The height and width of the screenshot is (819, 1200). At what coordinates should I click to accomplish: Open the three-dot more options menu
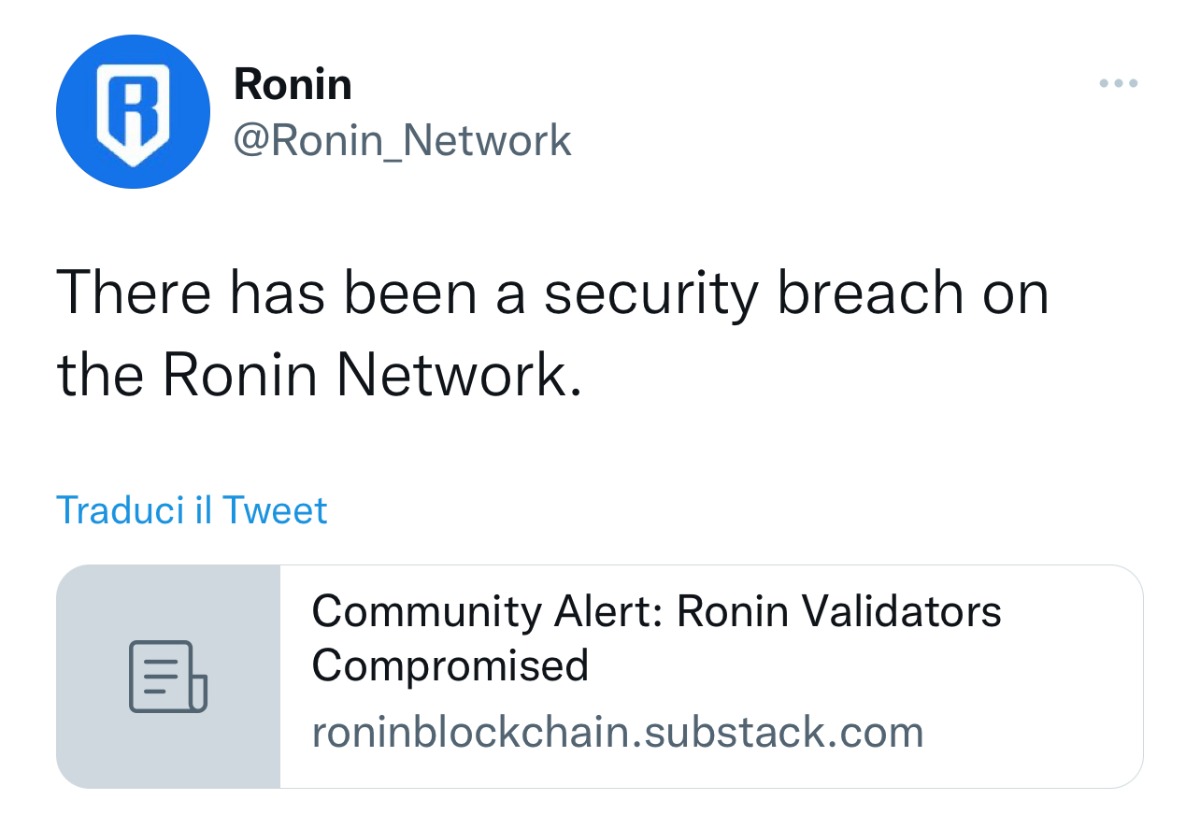pyautogui.click(x=1118, y=83)
